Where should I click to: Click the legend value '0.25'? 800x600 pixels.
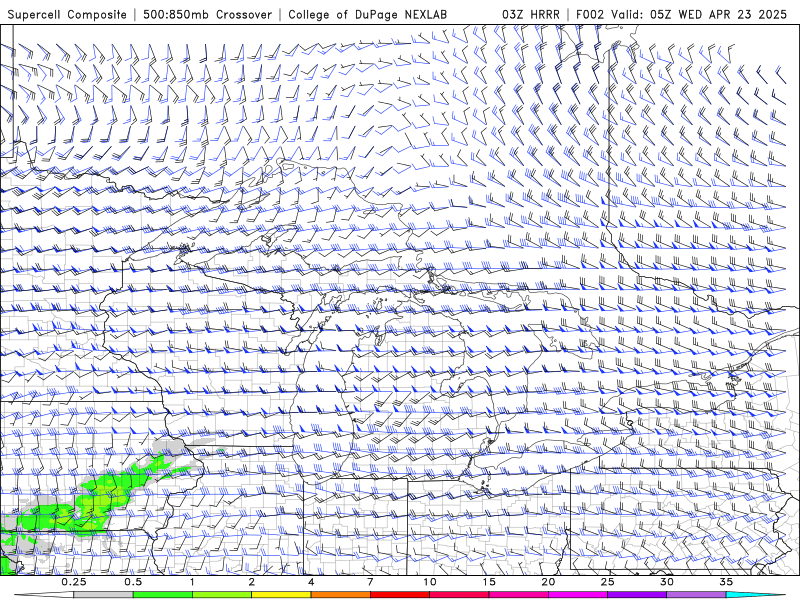pyautogui.click(x=74, y=582)
